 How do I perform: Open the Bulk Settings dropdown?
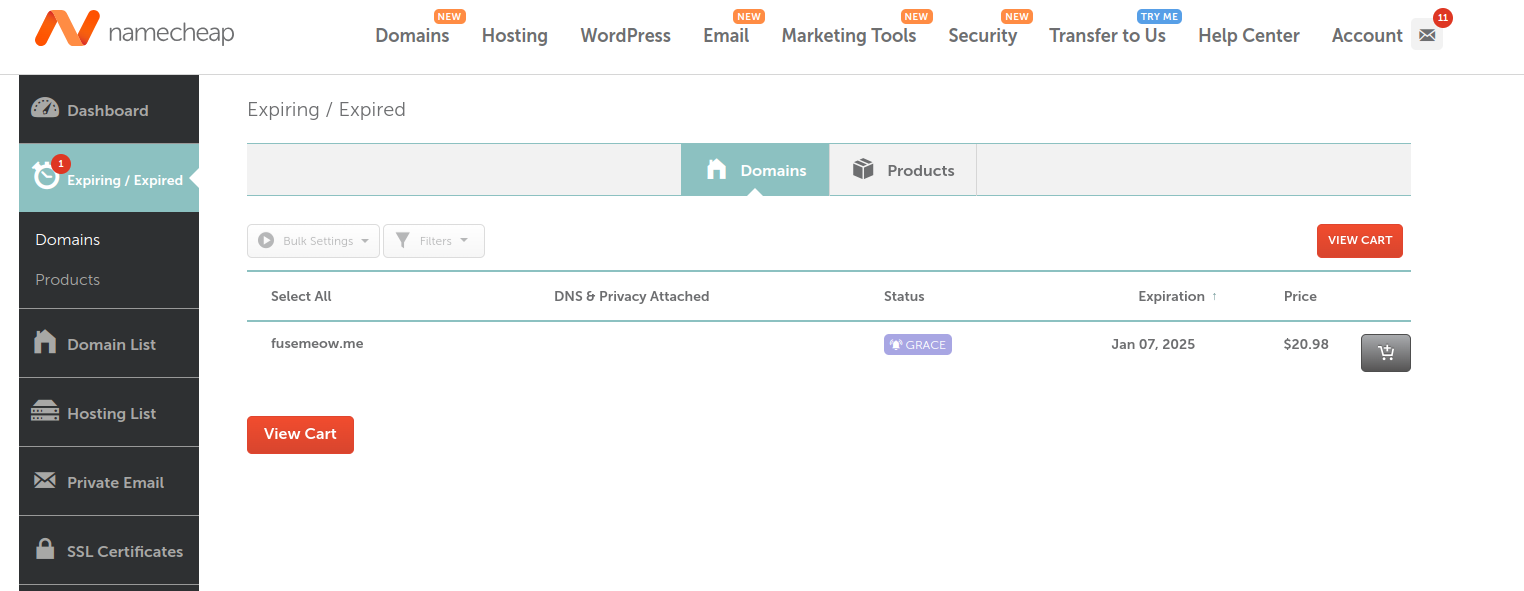313,241
